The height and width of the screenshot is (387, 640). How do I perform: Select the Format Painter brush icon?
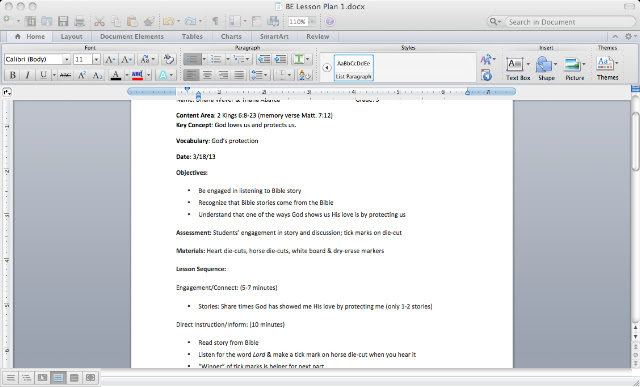tap(149, 21)
